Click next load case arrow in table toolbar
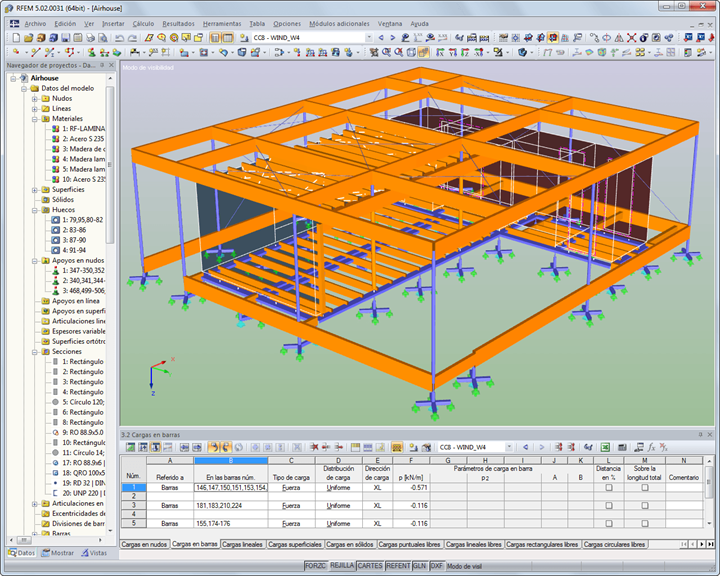This screenshot has width=720, height=576. [541, 447]
